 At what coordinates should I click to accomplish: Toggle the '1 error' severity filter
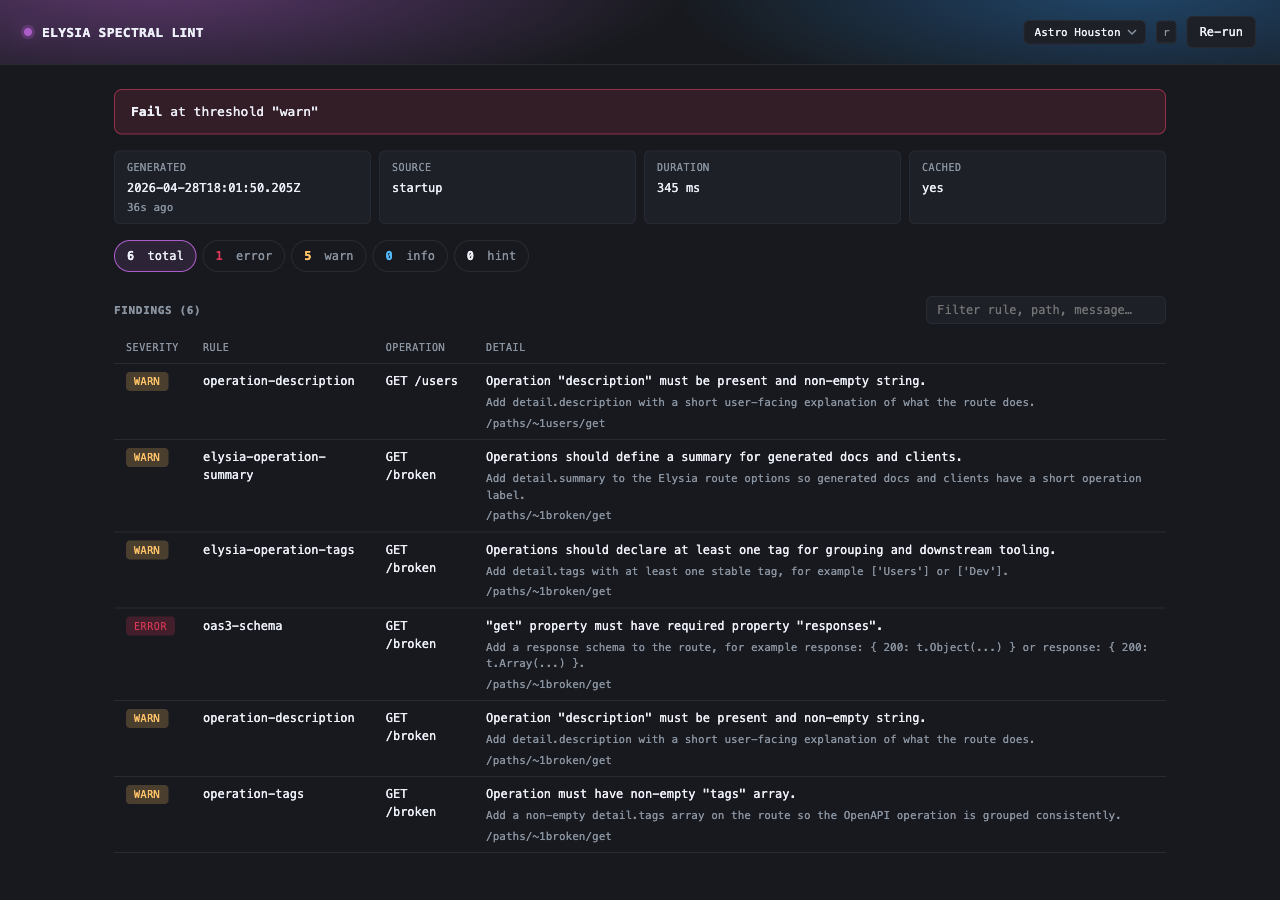tap(244, 256)
